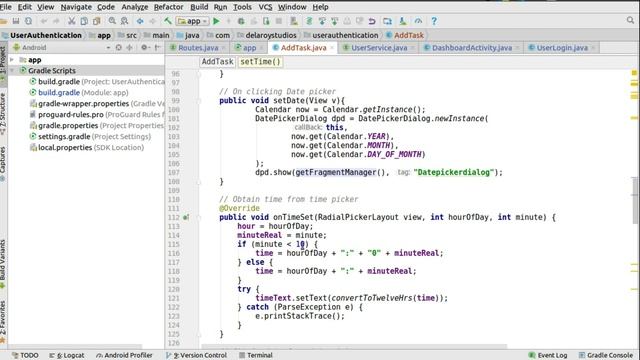Open the File menu

(6, 7)
